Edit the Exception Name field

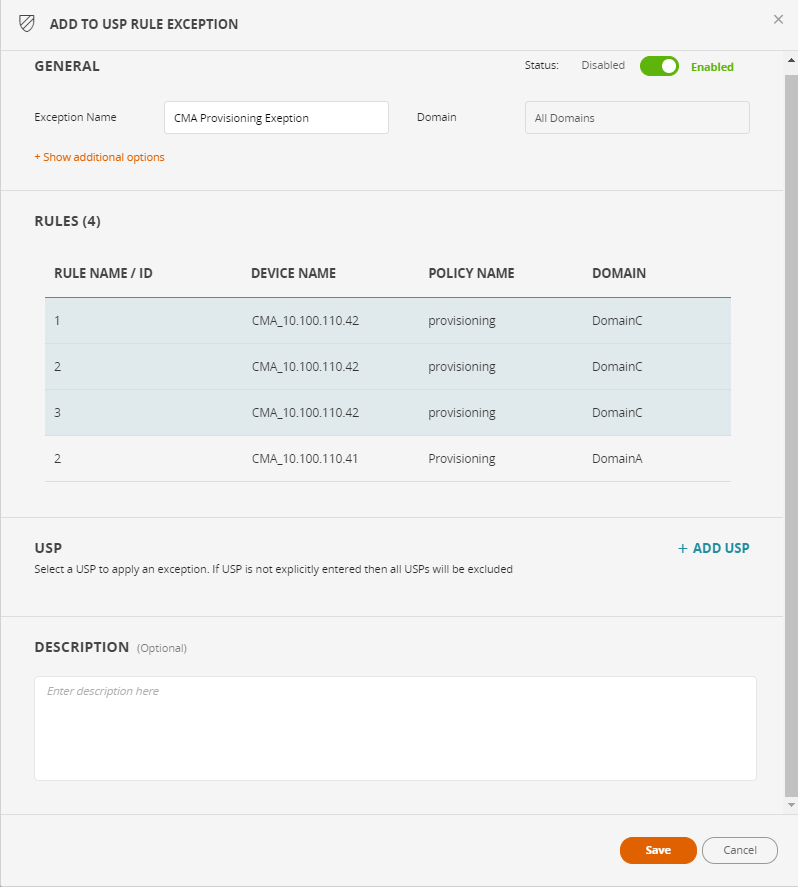coord(276,118)
